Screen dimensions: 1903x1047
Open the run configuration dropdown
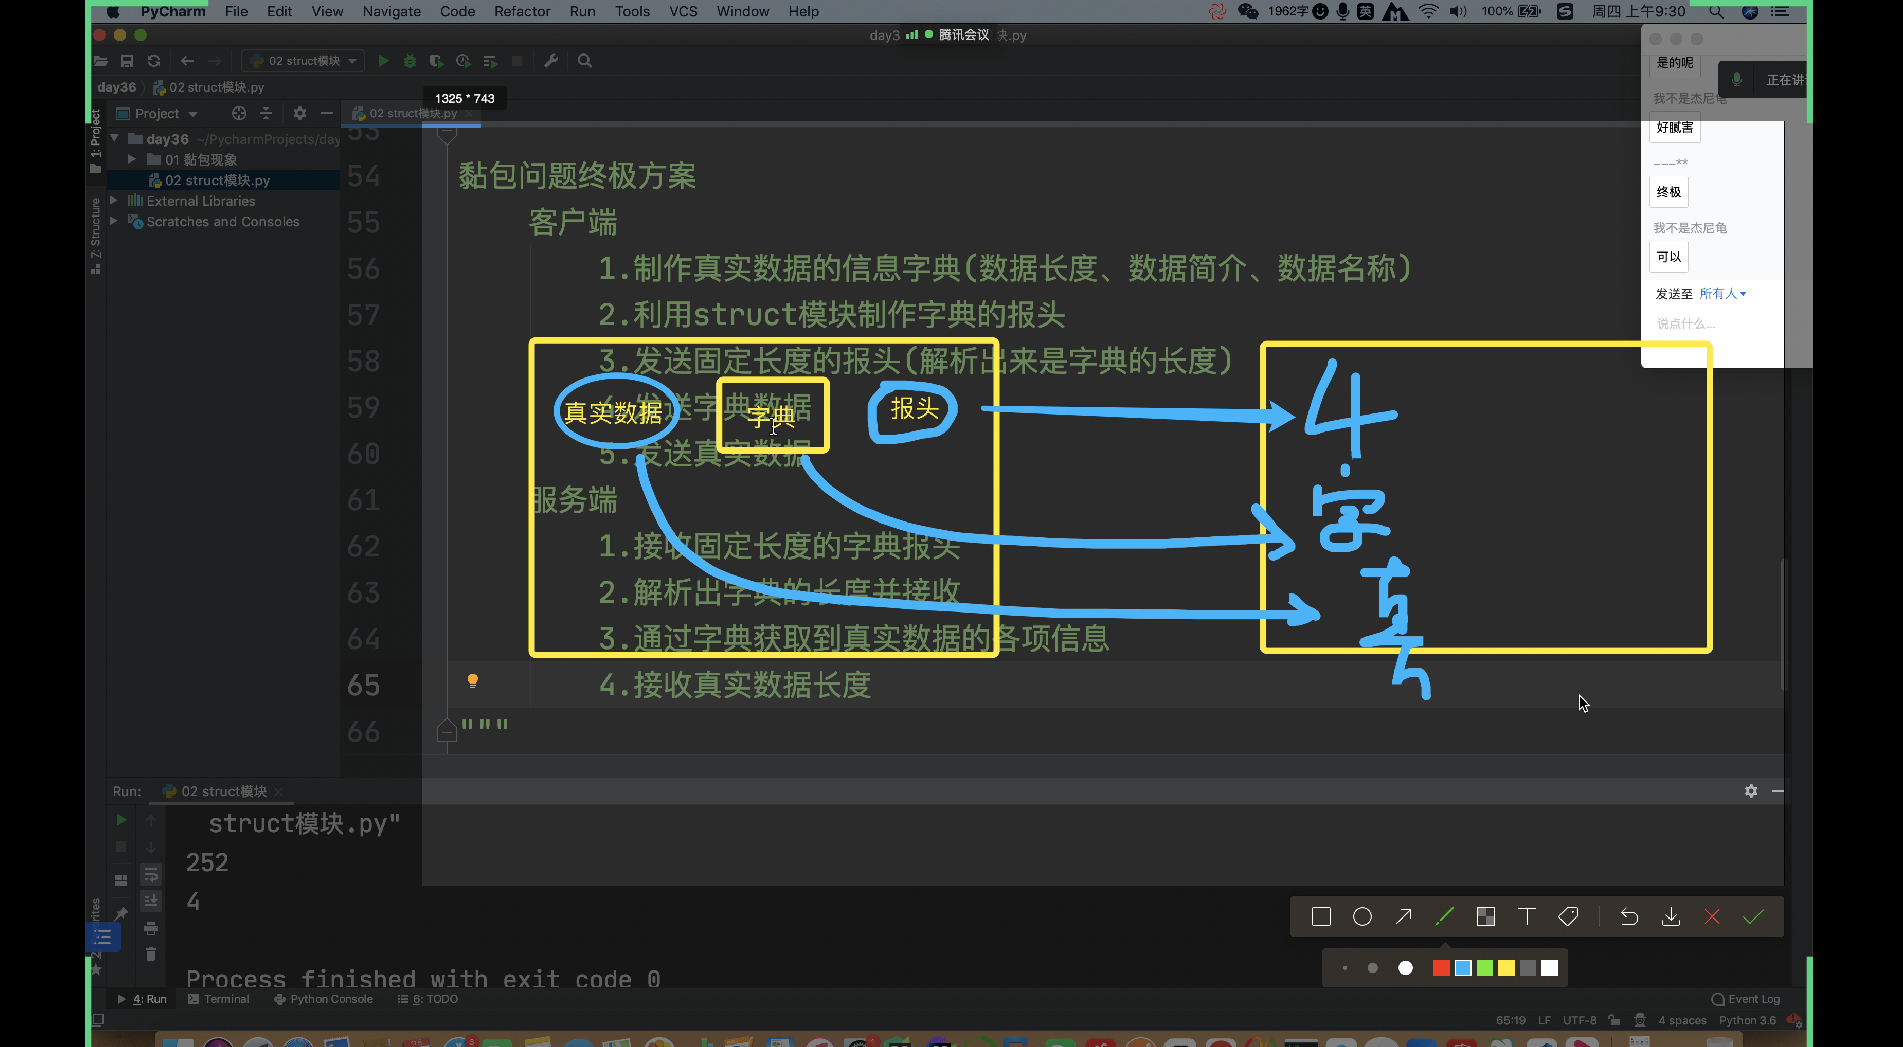[x=303, y=61]
